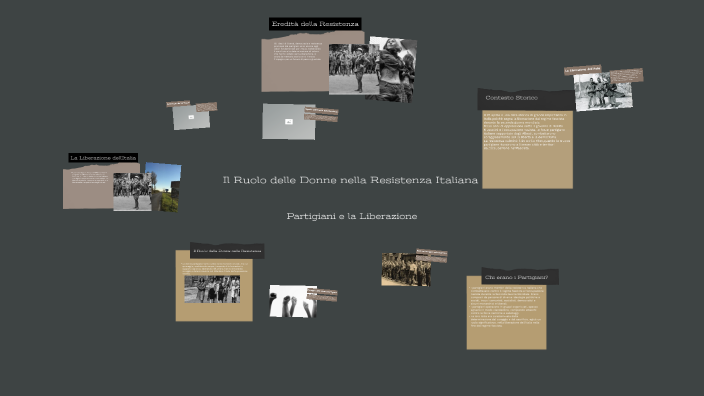Image resolution: width=704 pixels, height=396 pixels.
Task: Click the brown title label beside raised fists photo
Action: click(322, 292)
